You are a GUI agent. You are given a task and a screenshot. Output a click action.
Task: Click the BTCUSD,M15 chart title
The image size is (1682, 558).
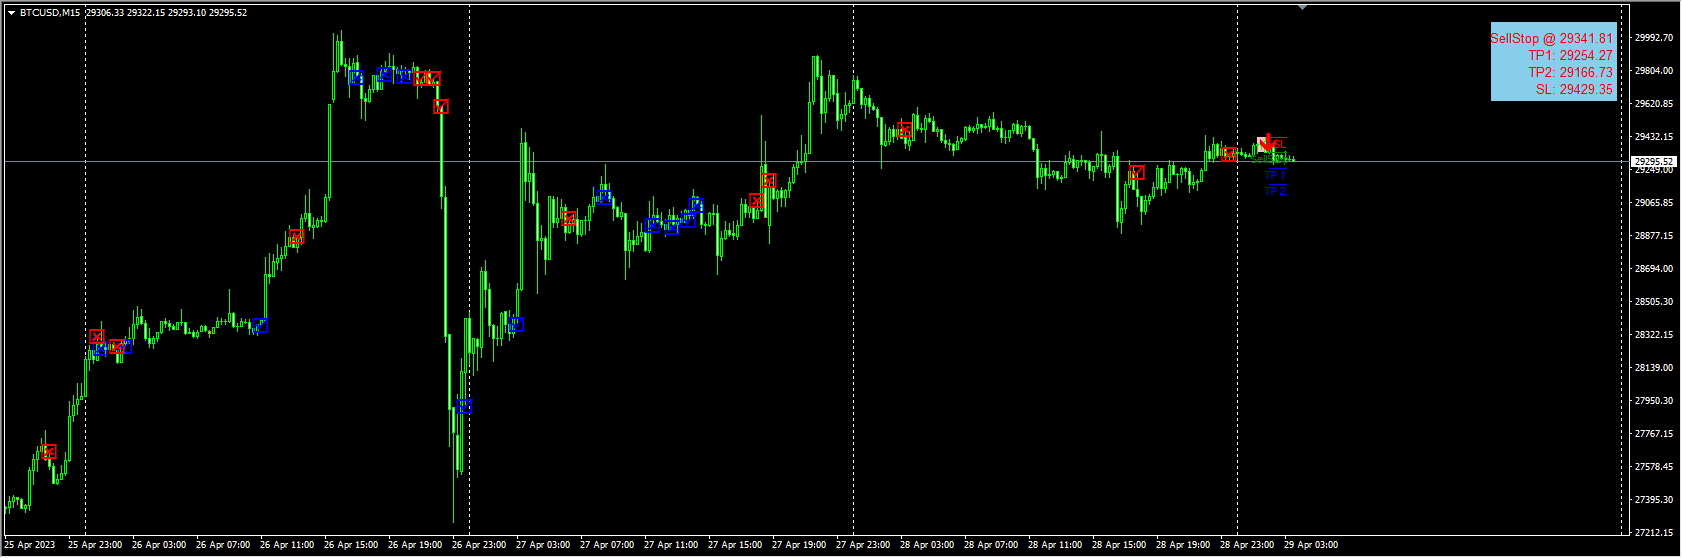click(x=50, y=13)
